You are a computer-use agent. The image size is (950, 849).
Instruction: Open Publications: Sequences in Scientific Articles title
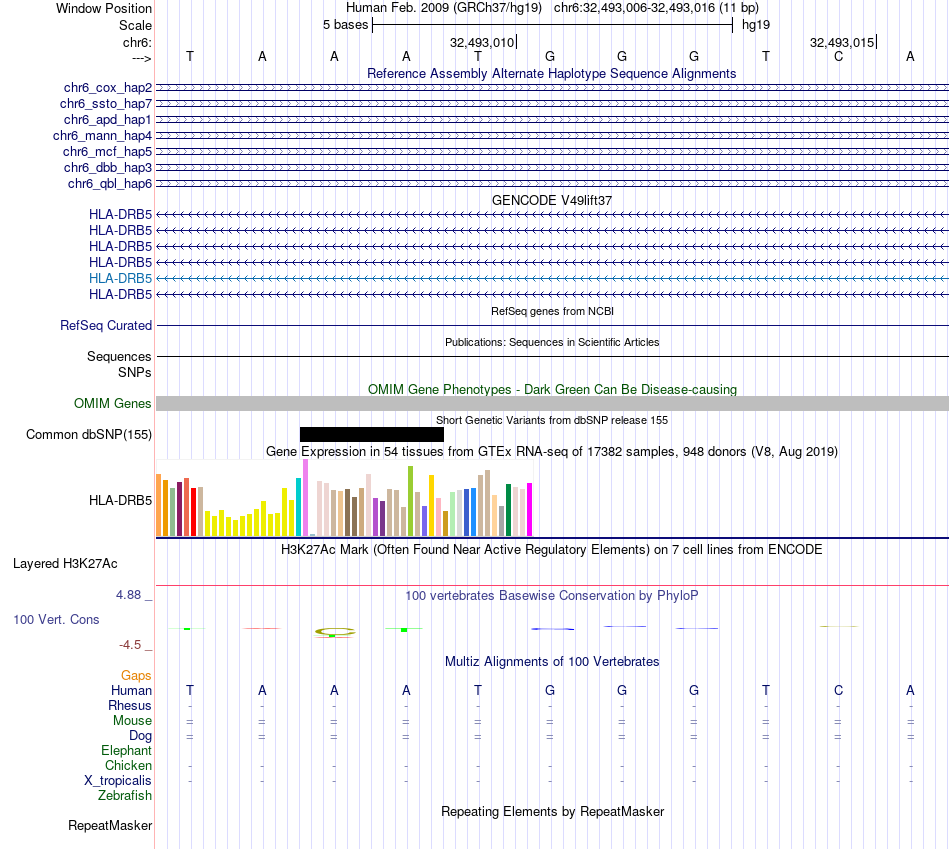click(x=552, y=342)
